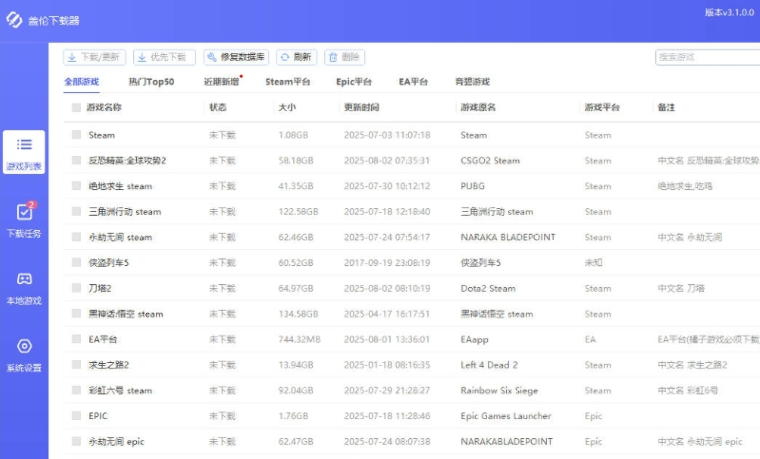Check the box for 反恐精英:全球攻势2
The height and width of the screenshot is (459, 760).
[x=76, y=160]
